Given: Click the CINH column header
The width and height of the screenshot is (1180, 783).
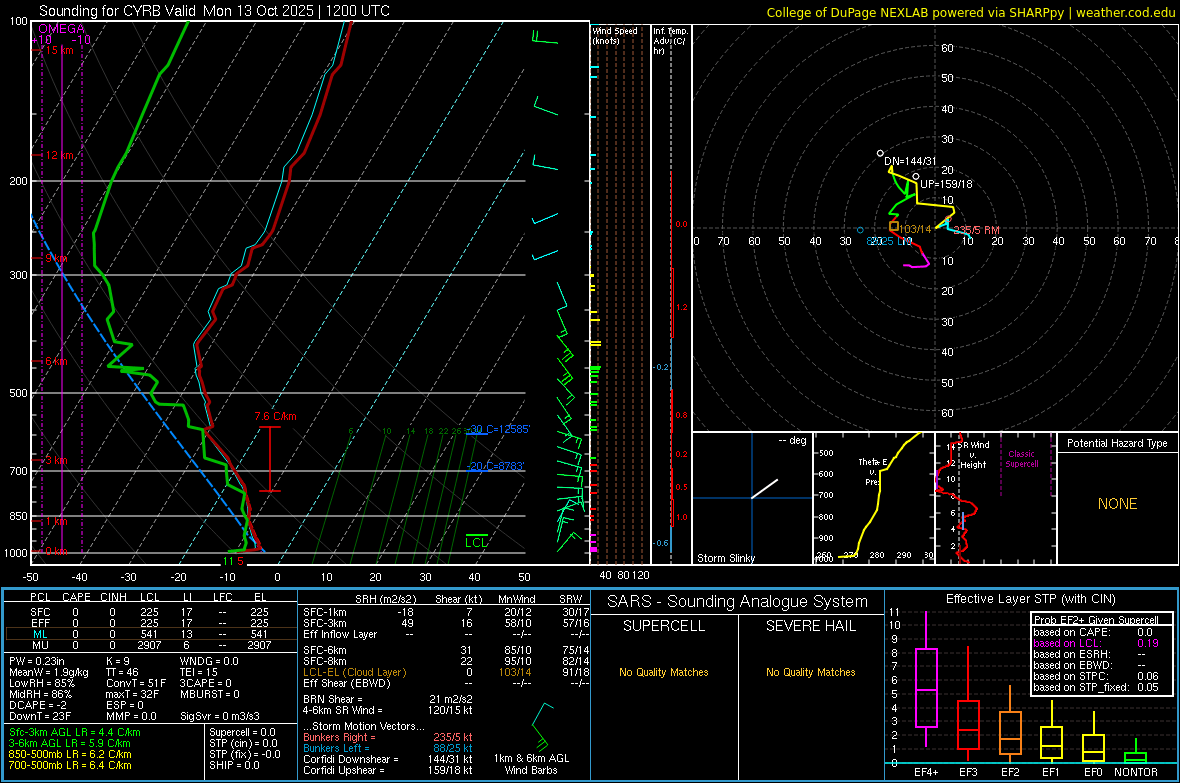Looking at the screenshot, I should pyautogui.click(x=113, y=597).
